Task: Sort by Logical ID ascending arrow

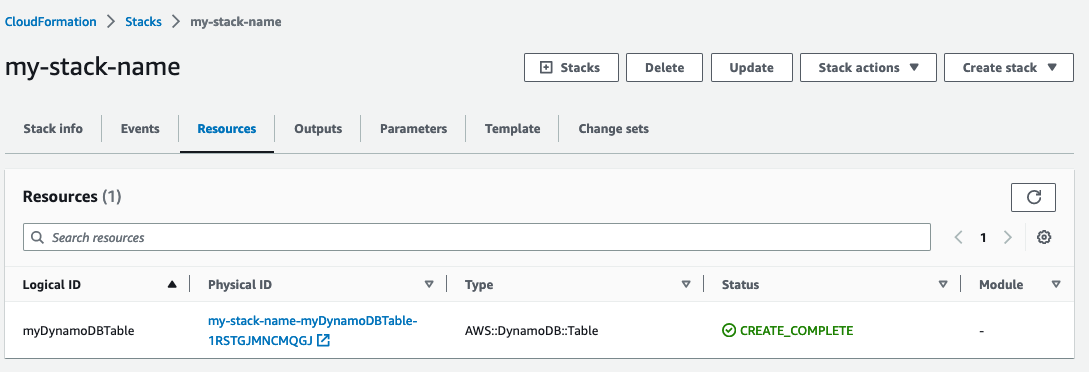Action: point(172,285)
